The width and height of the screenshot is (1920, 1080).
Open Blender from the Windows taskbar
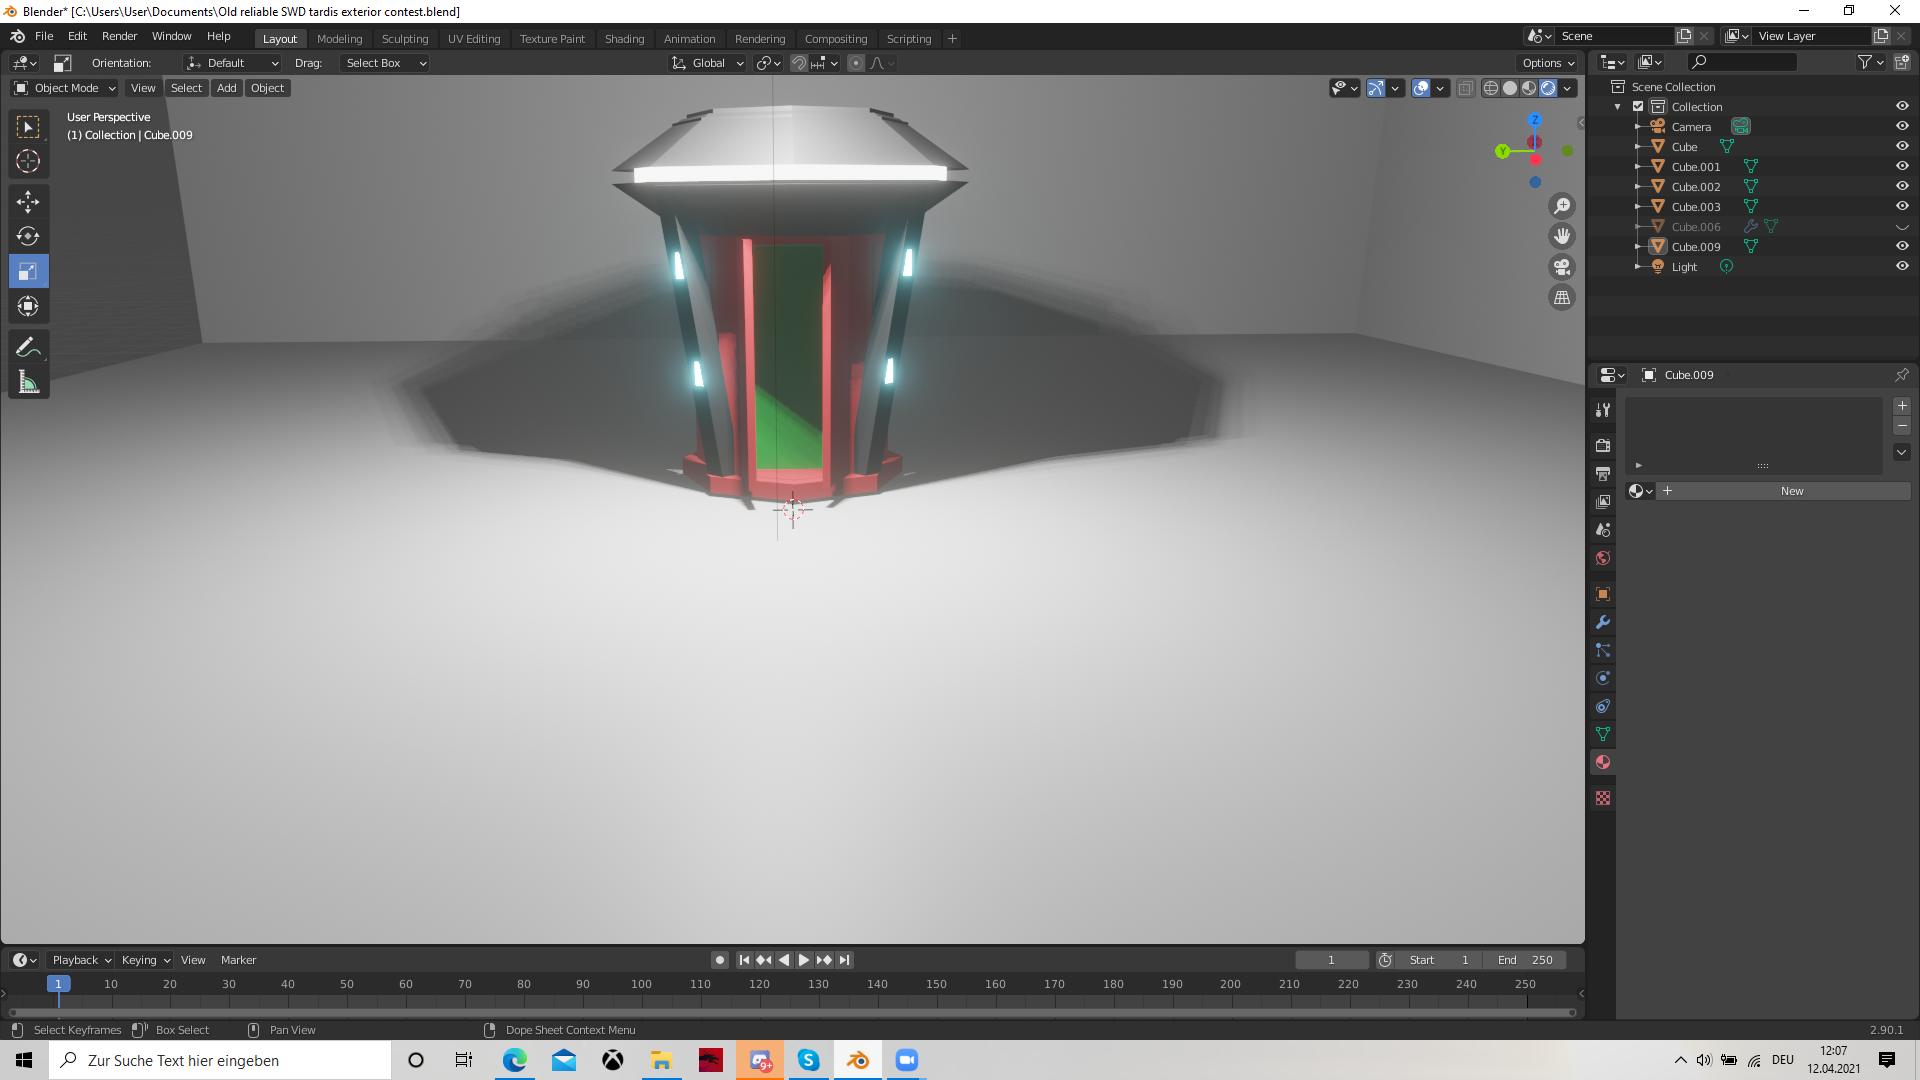(x=858, y=1060)
